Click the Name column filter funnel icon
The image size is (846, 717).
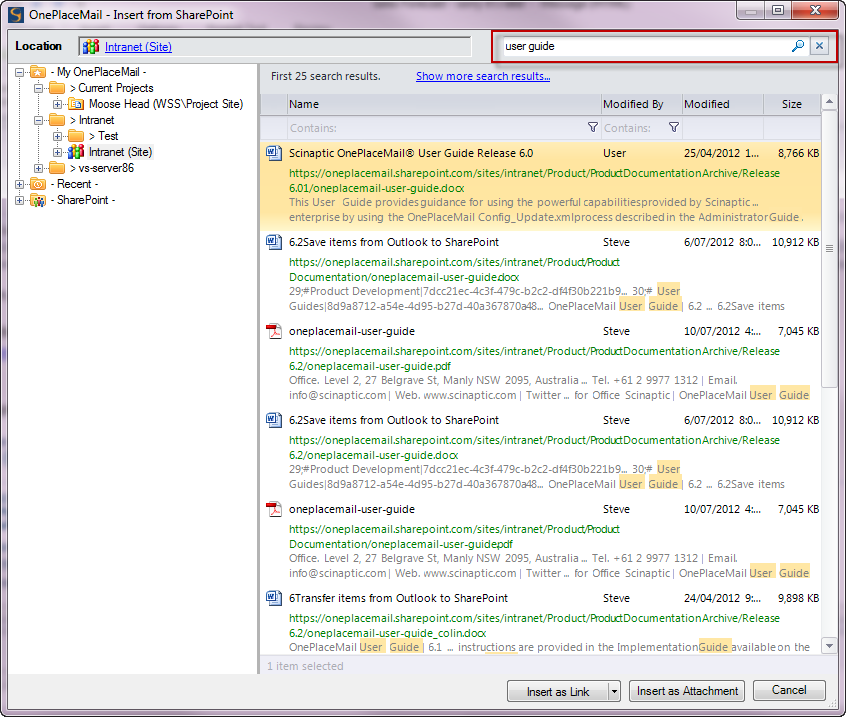click(593, 128)
